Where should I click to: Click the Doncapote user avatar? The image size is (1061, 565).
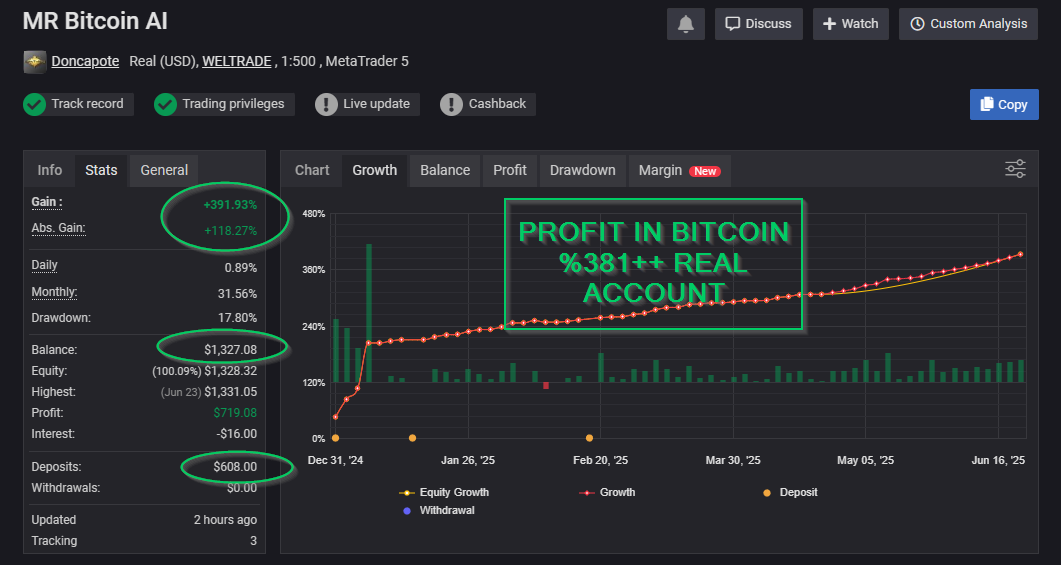tap(35, 62)
